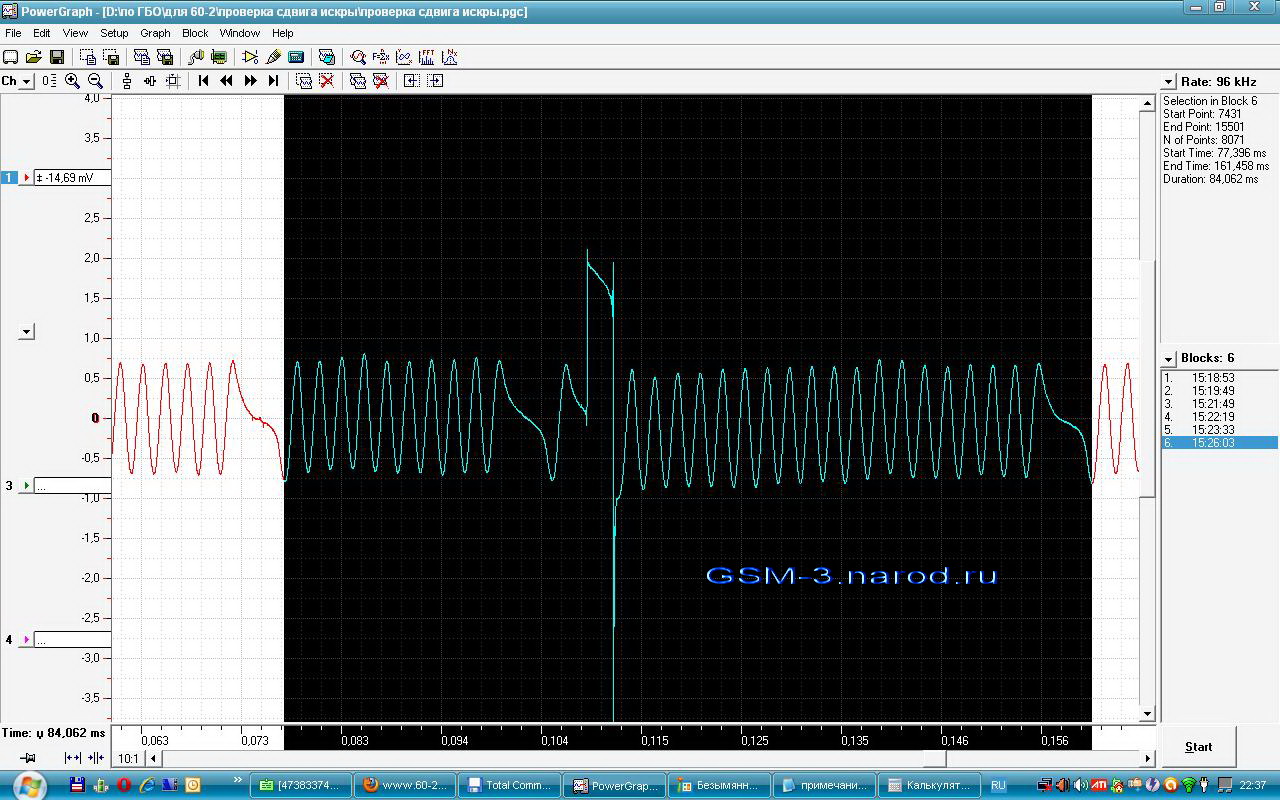Click the connector plug device icon
This screenshot has width=1280, height=800.
[196, 57]
